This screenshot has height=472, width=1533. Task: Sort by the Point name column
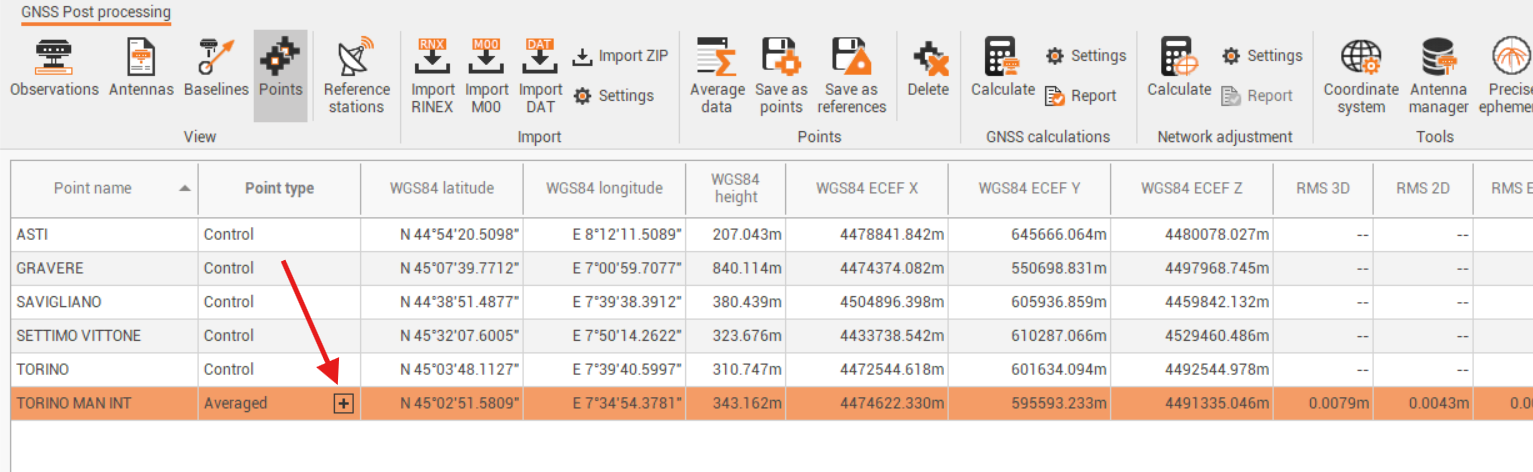click(93, 188)
